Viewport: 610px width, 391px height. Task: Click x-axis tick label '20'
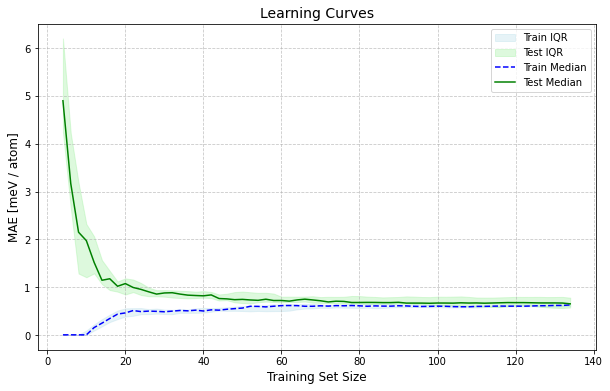pos(125,361)
